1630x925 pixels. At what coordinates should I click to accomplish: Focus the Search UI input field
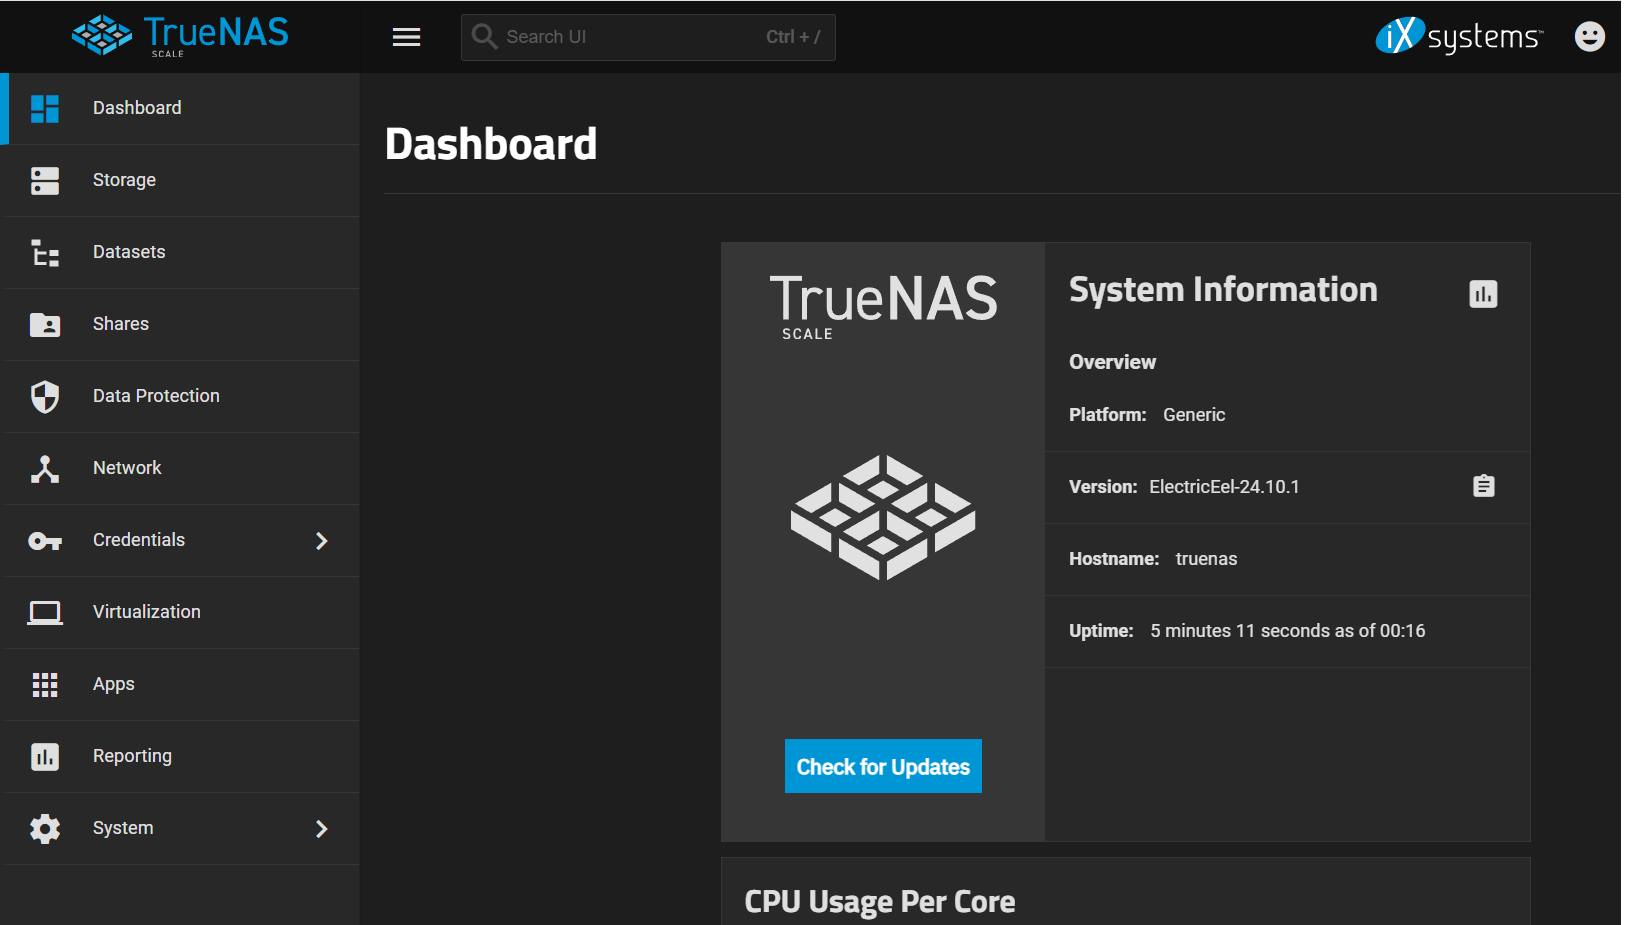point(648,37)
